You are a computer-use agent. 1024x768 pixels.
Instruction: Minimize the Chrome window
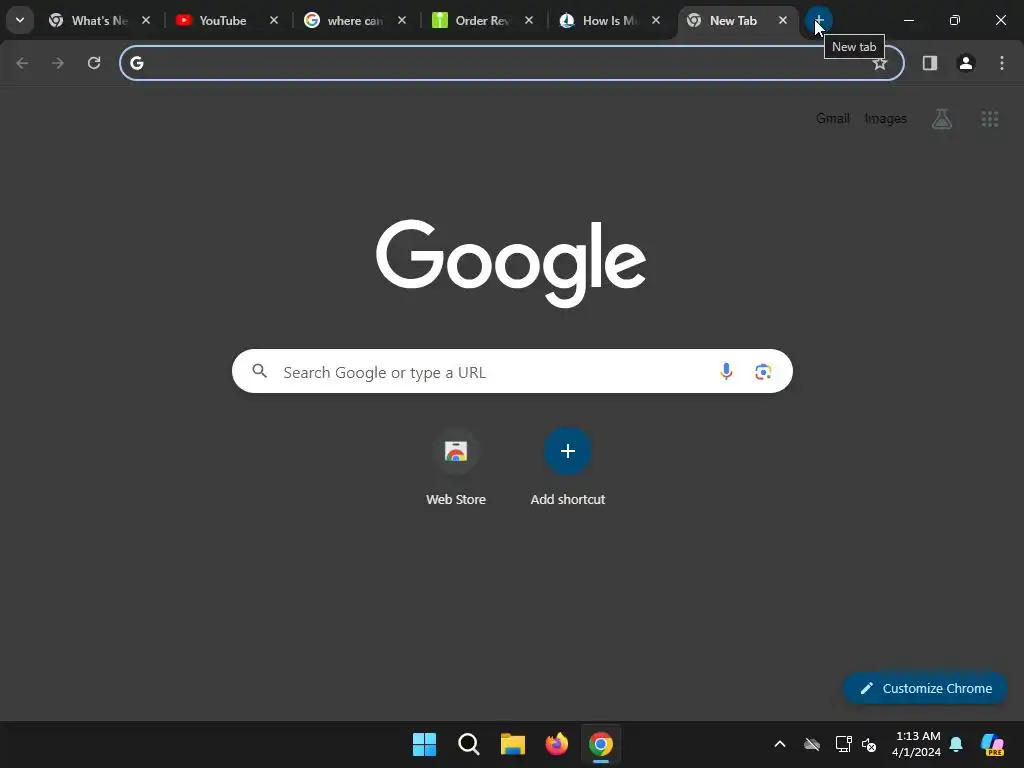coord(908,20)
